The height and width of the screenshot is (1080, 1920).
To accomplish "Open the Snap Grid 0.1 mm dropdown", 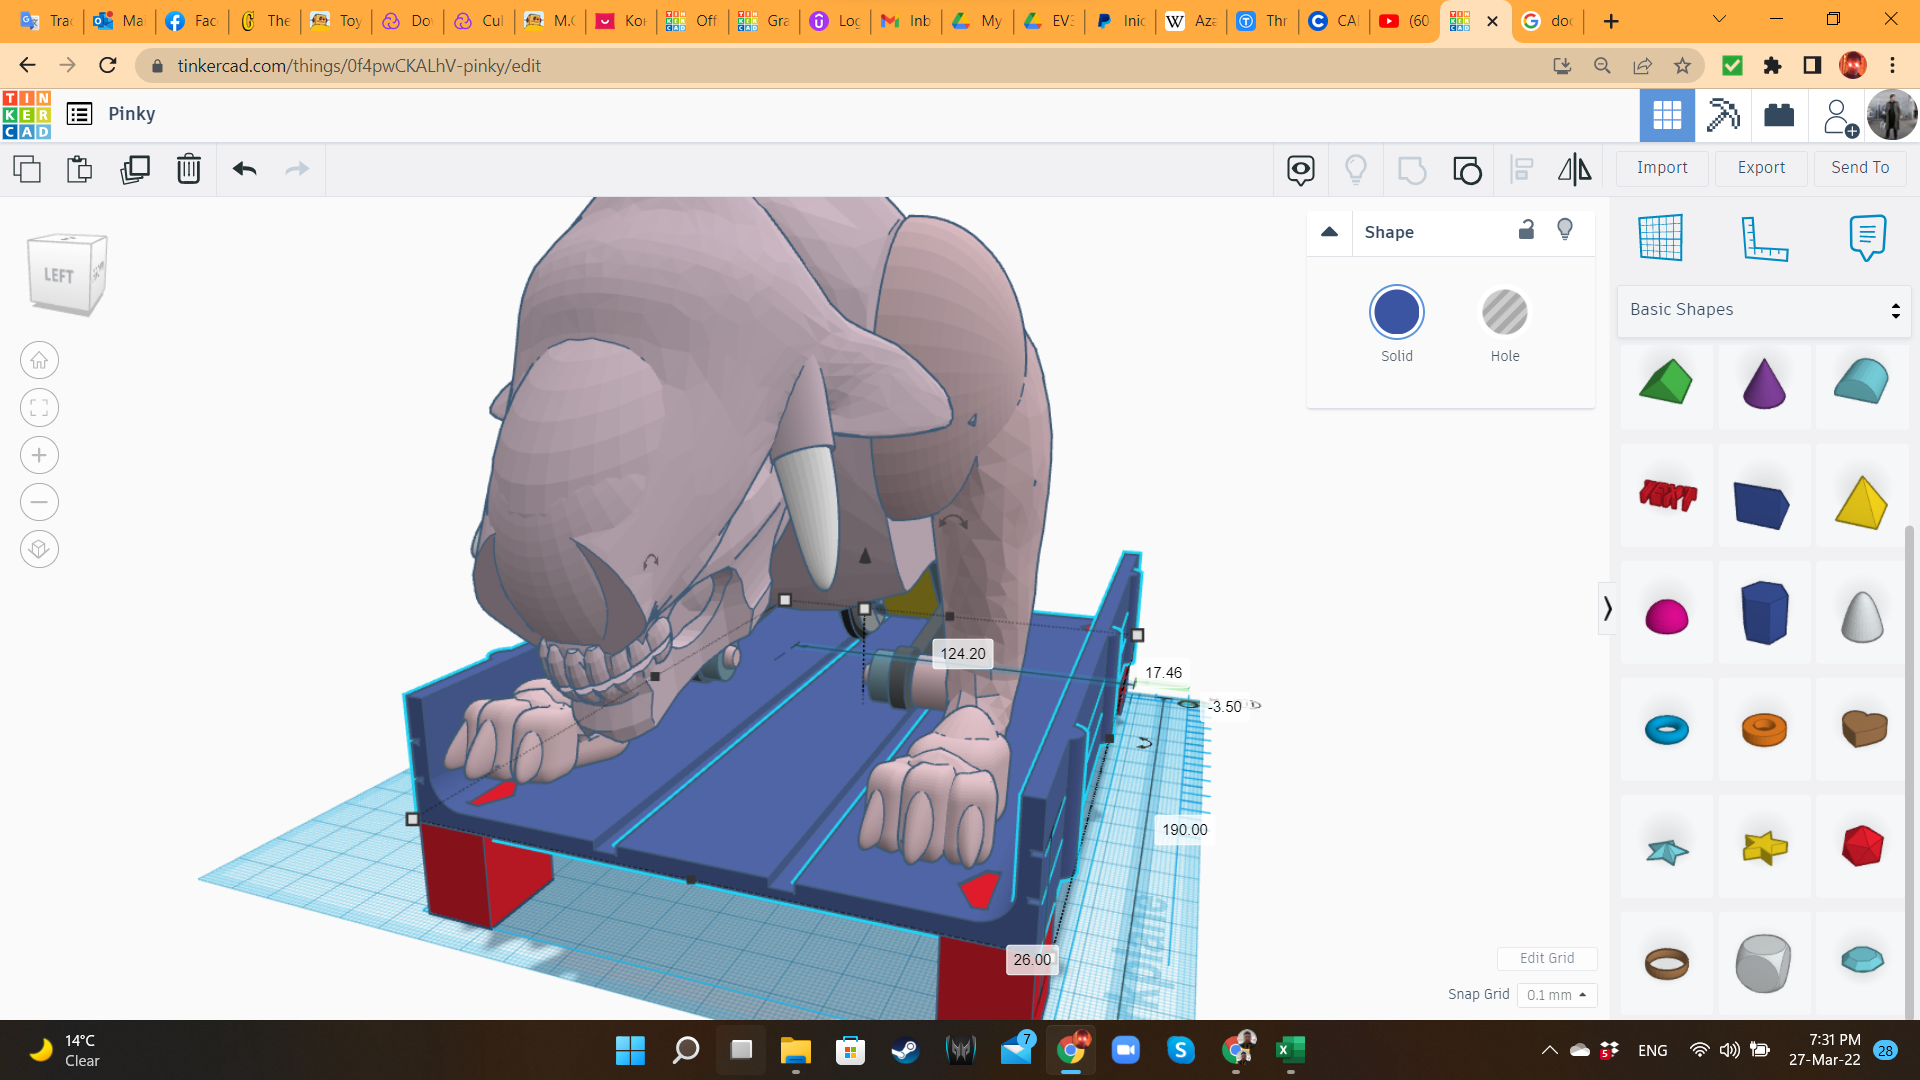I will pyautogui.click(x=1556, y=995).
